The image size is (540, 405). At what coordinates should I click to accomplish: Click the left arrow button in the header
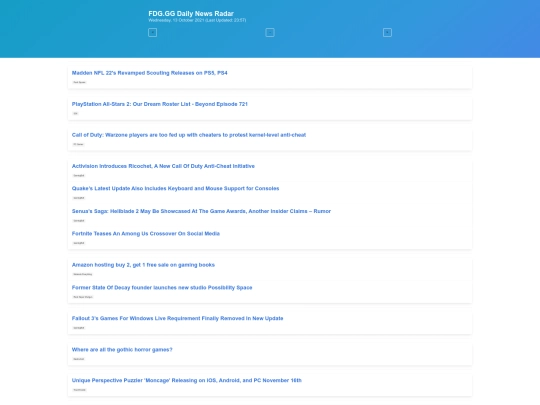point(152,32)
